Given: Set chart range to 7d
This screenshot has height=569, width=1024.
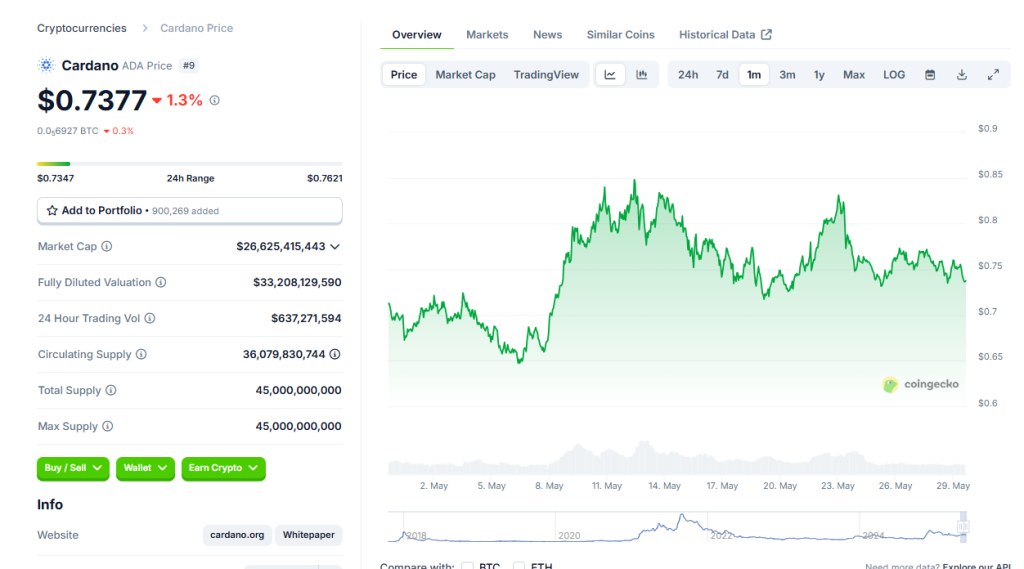Looking at the screenshot, I should pos(722,74).
